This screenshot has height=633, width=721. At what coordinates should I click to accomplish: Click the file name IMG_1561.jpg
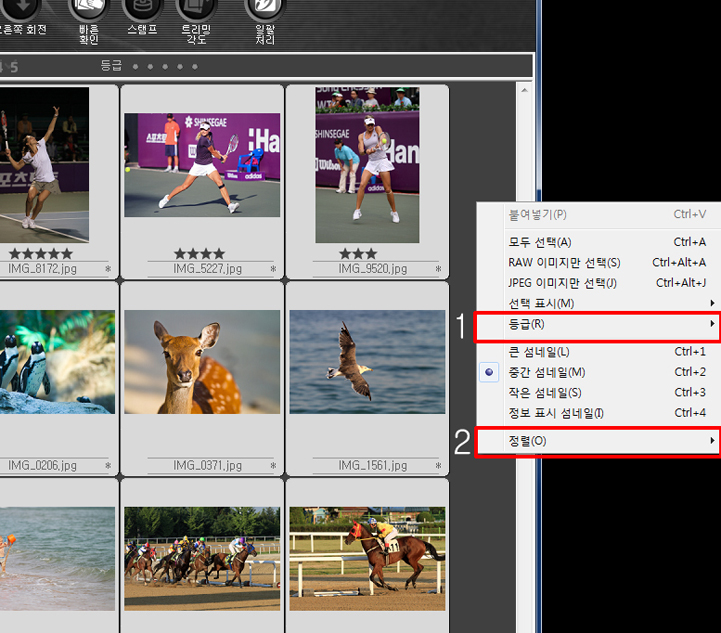[373, 465]
